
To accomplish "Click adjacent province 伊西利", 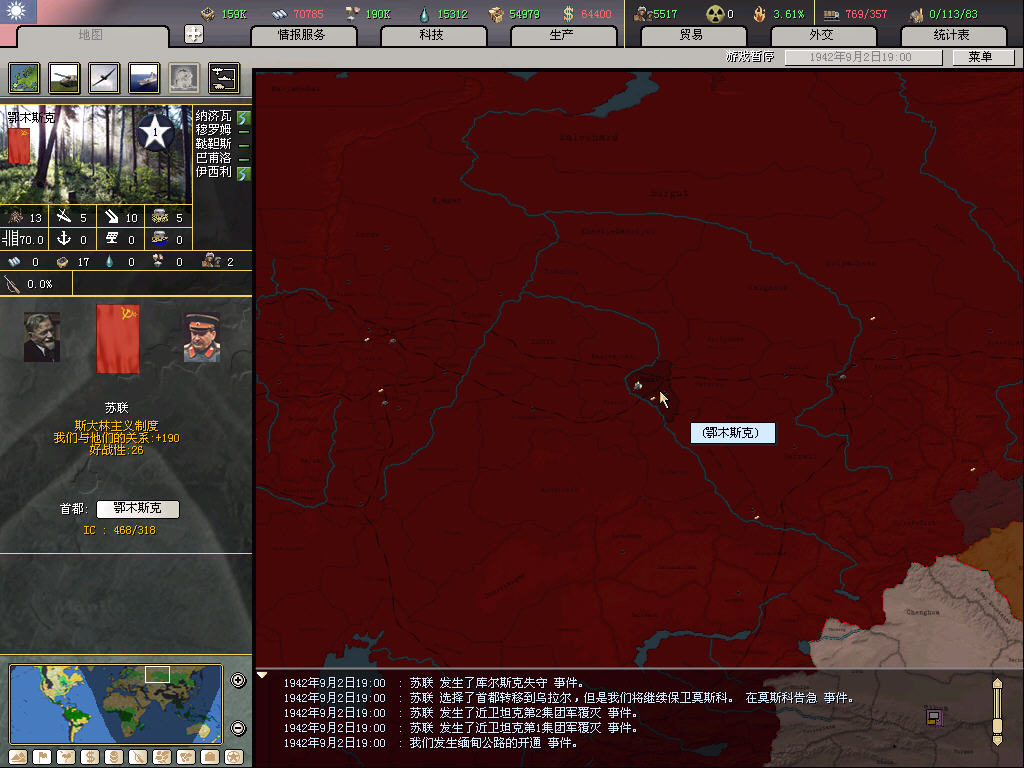I will point(214,172).
